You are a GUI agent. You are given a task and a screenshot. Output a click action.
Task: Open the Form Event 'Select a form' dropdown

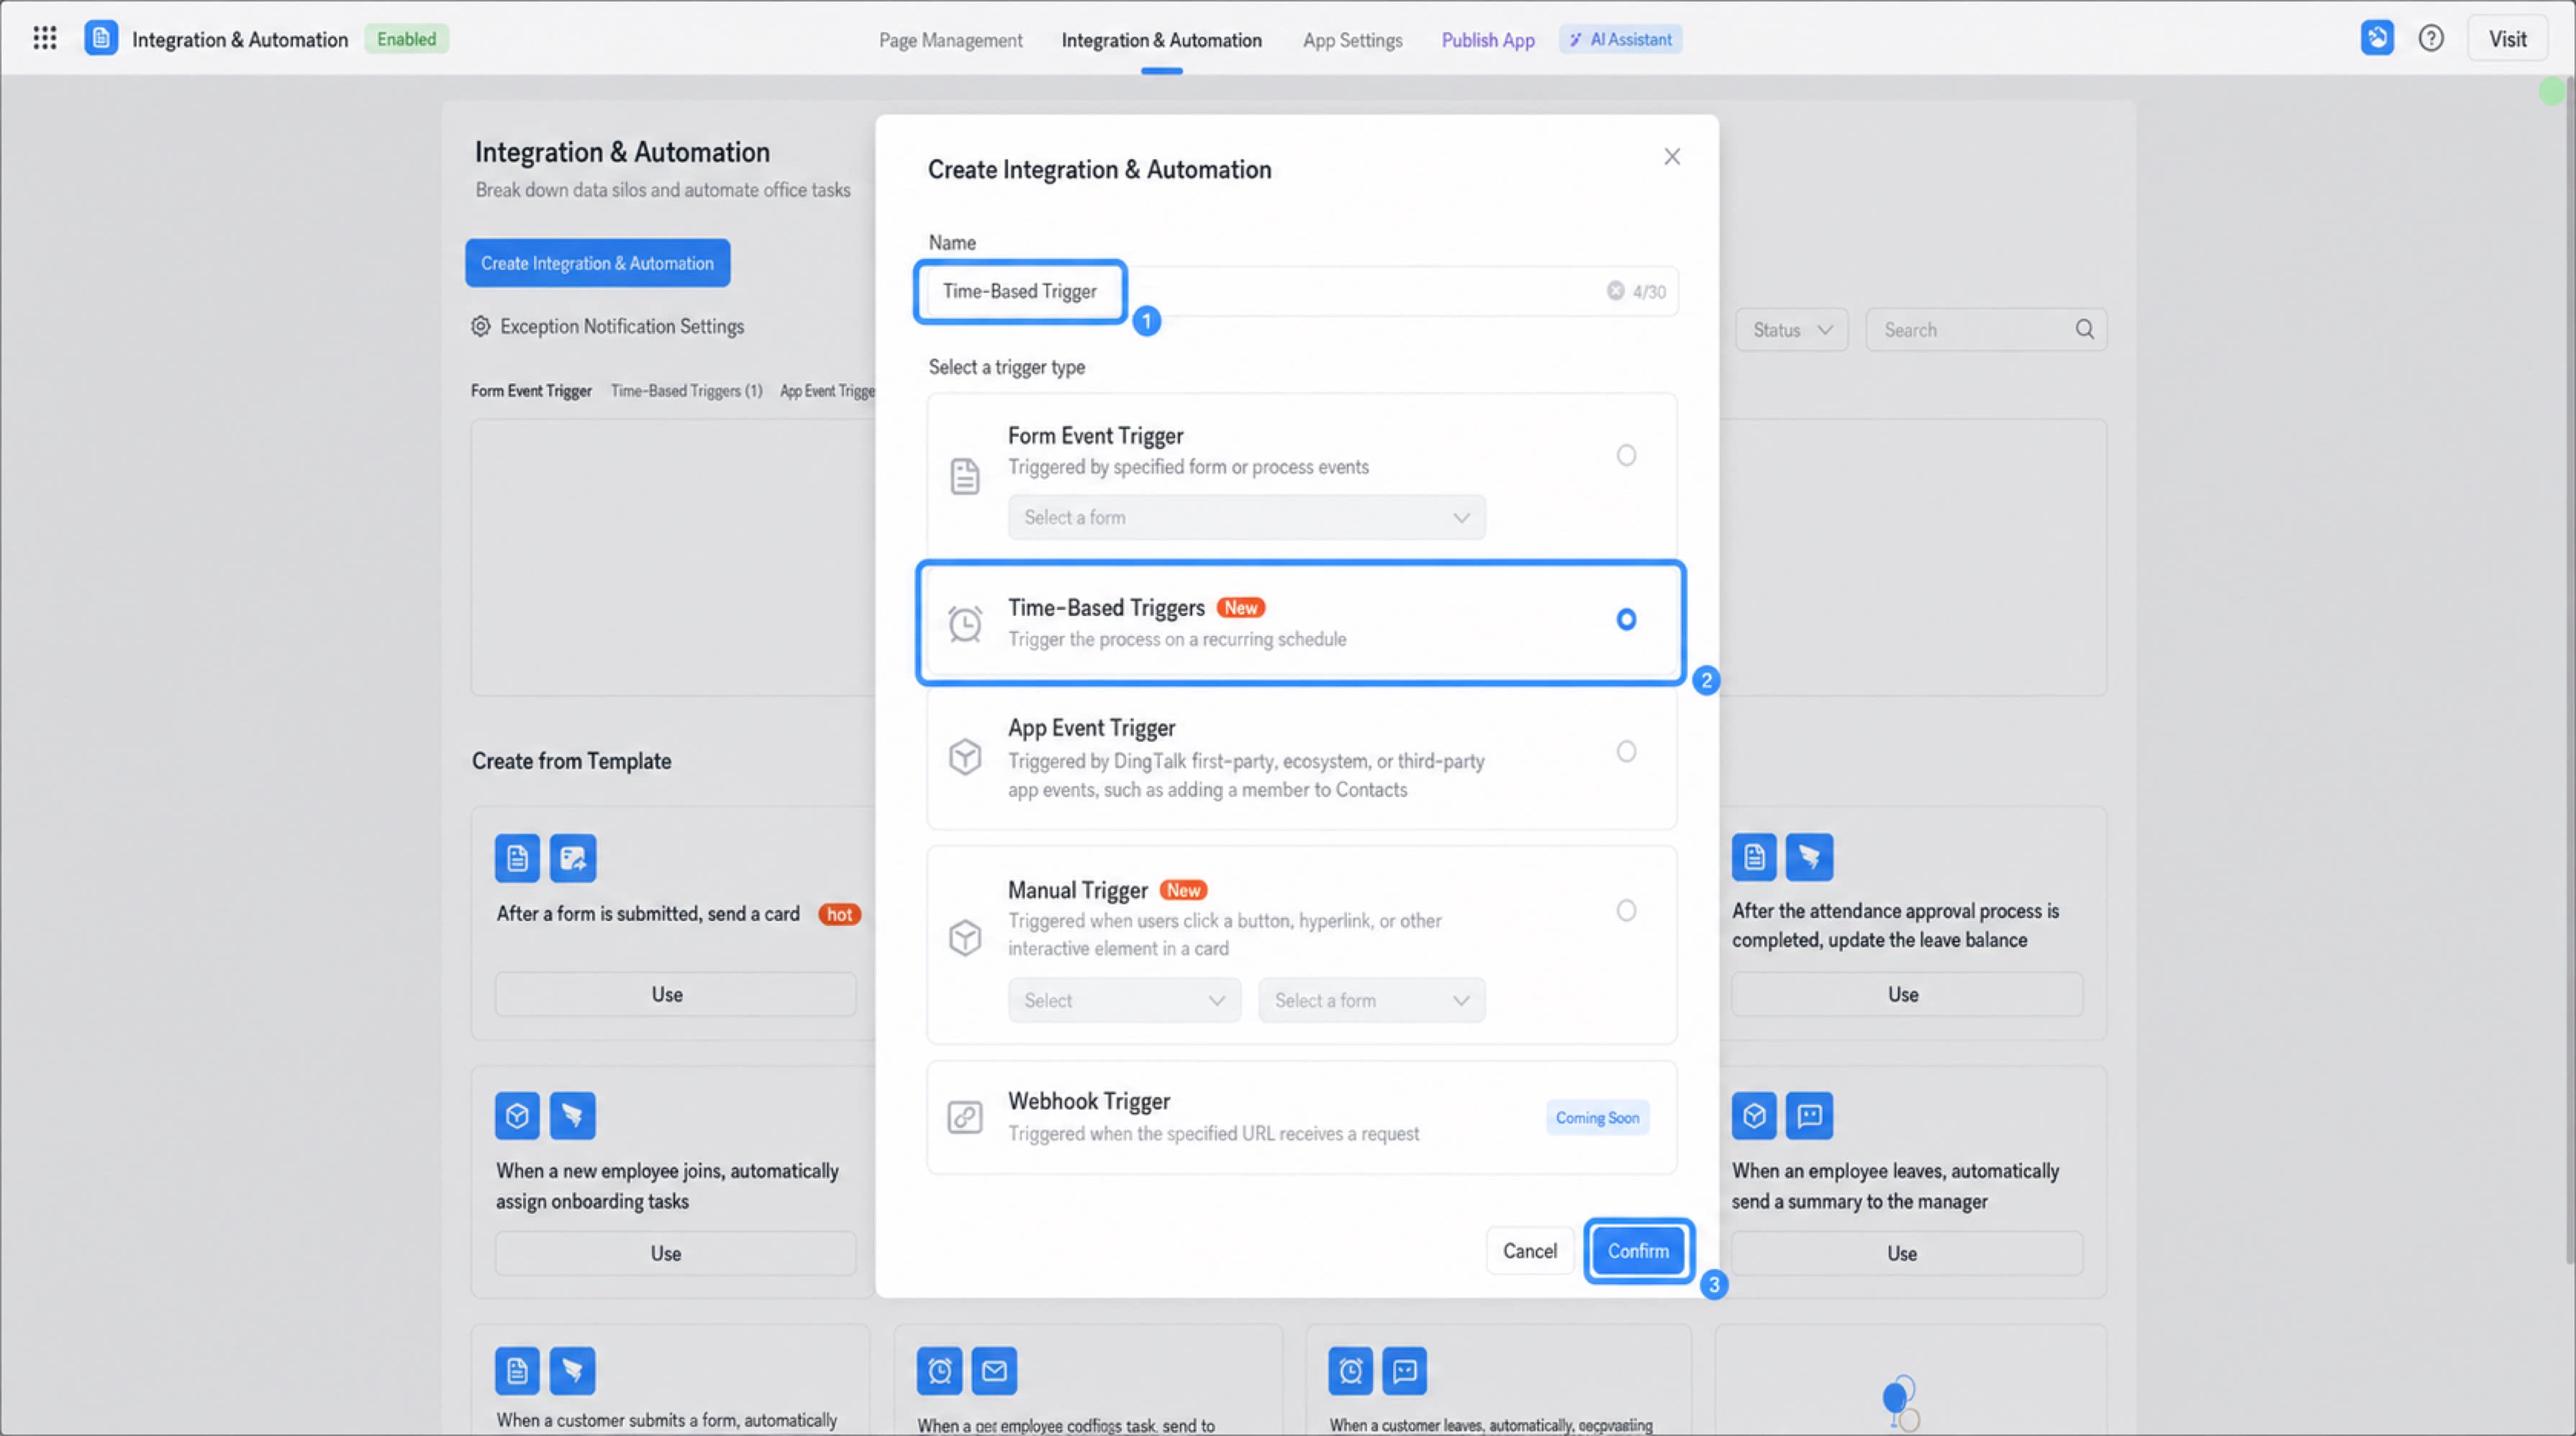coord(1246,517)
